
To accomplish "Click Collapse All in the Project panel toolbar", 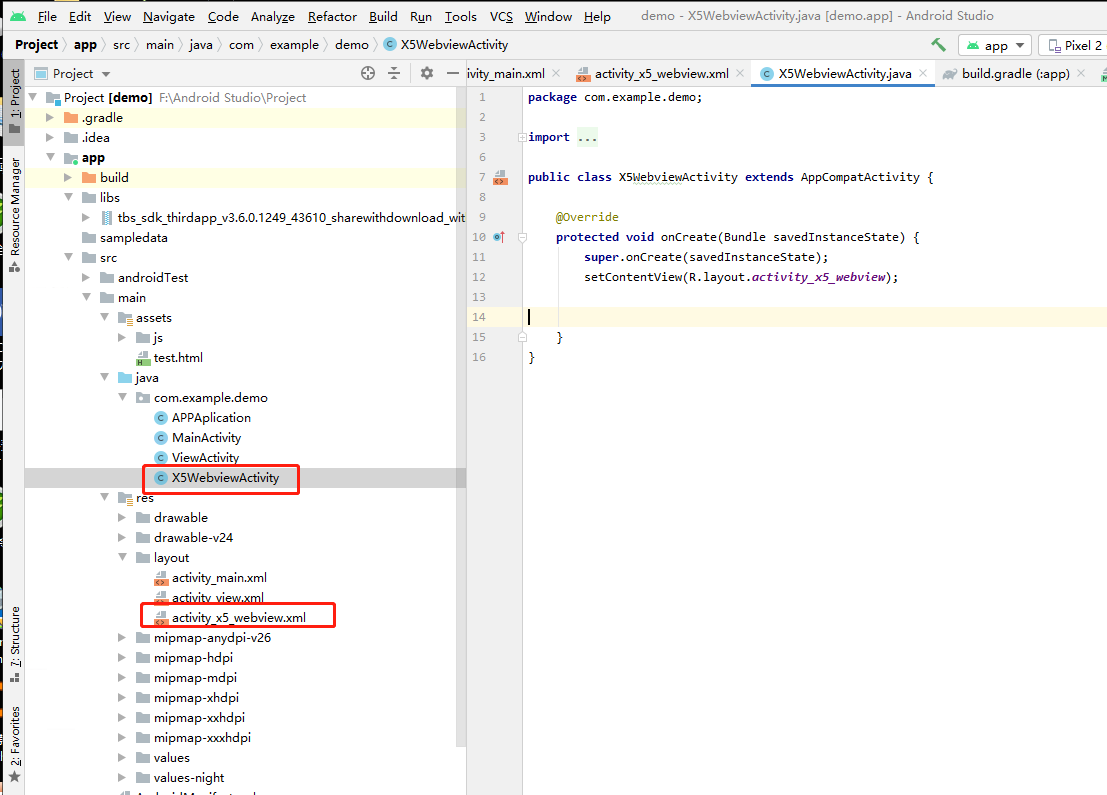I will [x=395, y=73].
